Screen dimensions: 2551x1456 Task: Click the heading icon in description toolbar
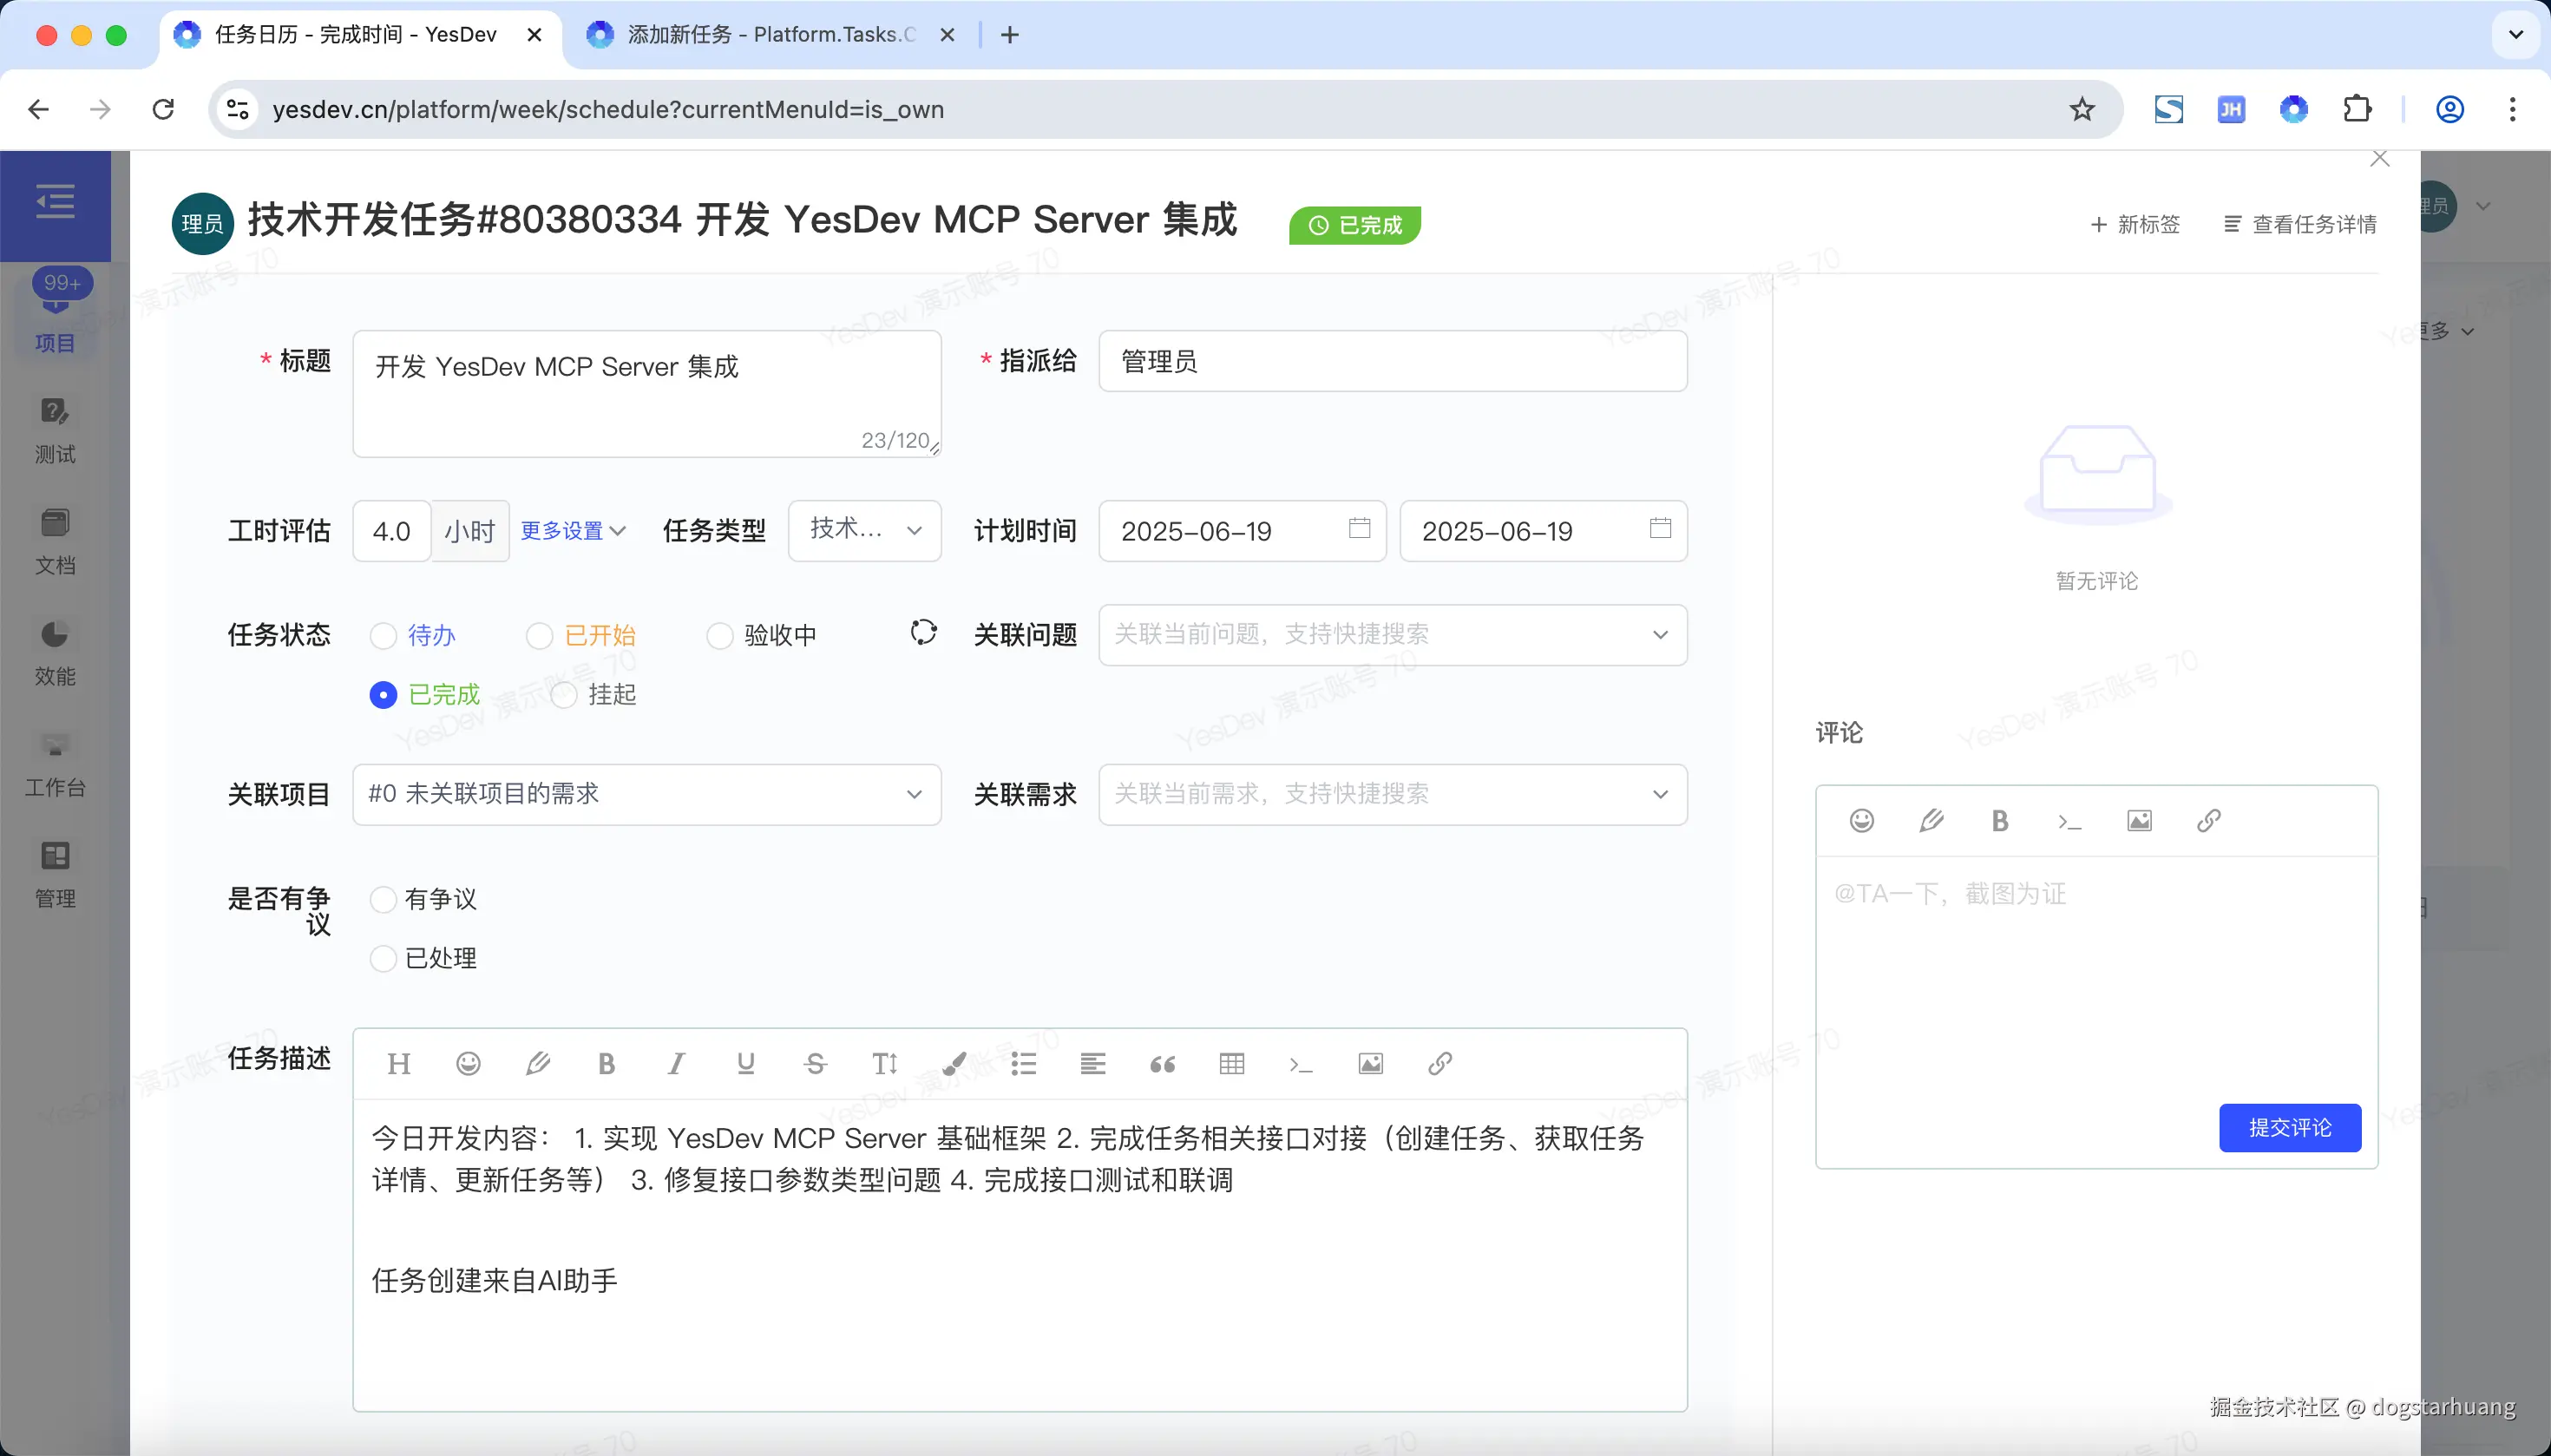(398, 1064)
